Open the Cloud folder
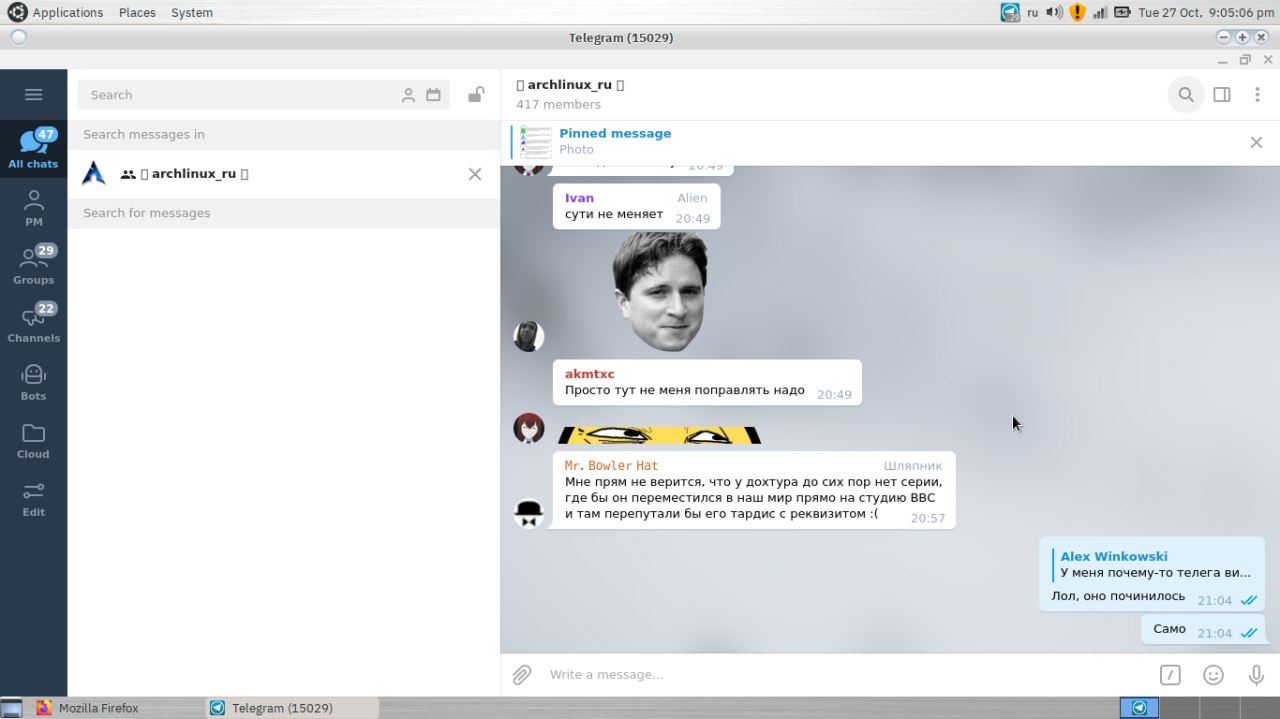Viewport: 1280px width, 719px height. (x=33, y=439)
